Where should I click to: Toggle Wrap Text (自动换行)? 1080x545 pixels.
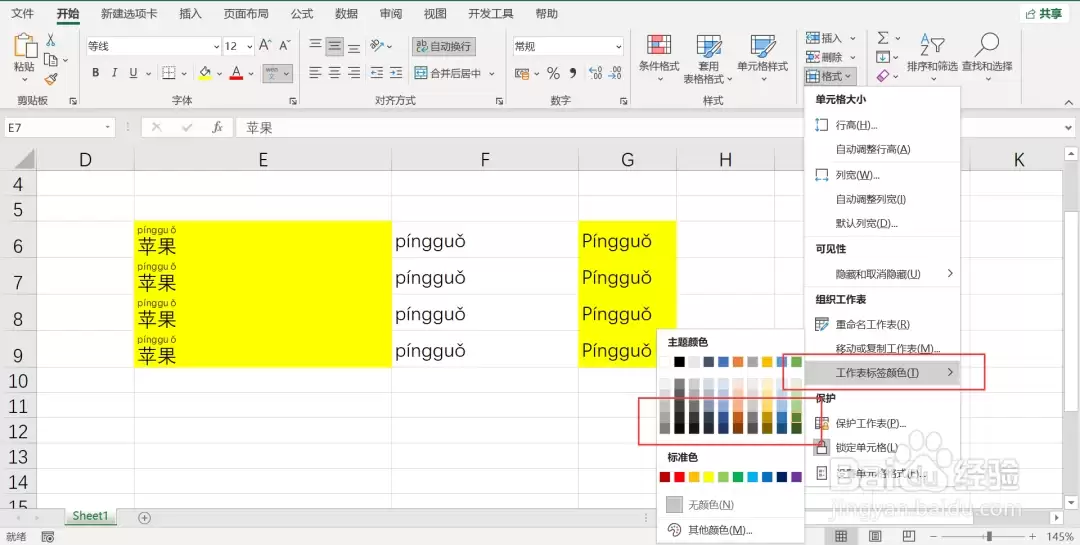click(x=444, y=46)
